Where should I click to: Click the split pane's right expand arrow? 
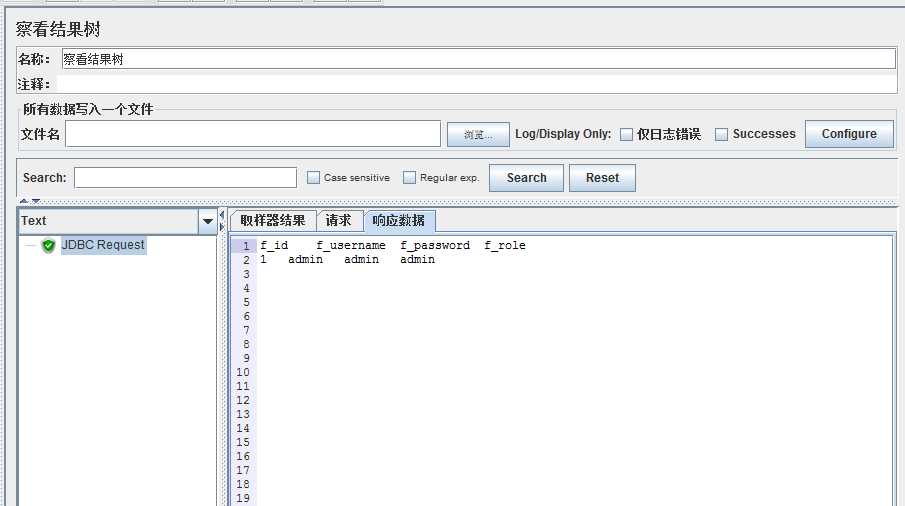click(222, 227)
